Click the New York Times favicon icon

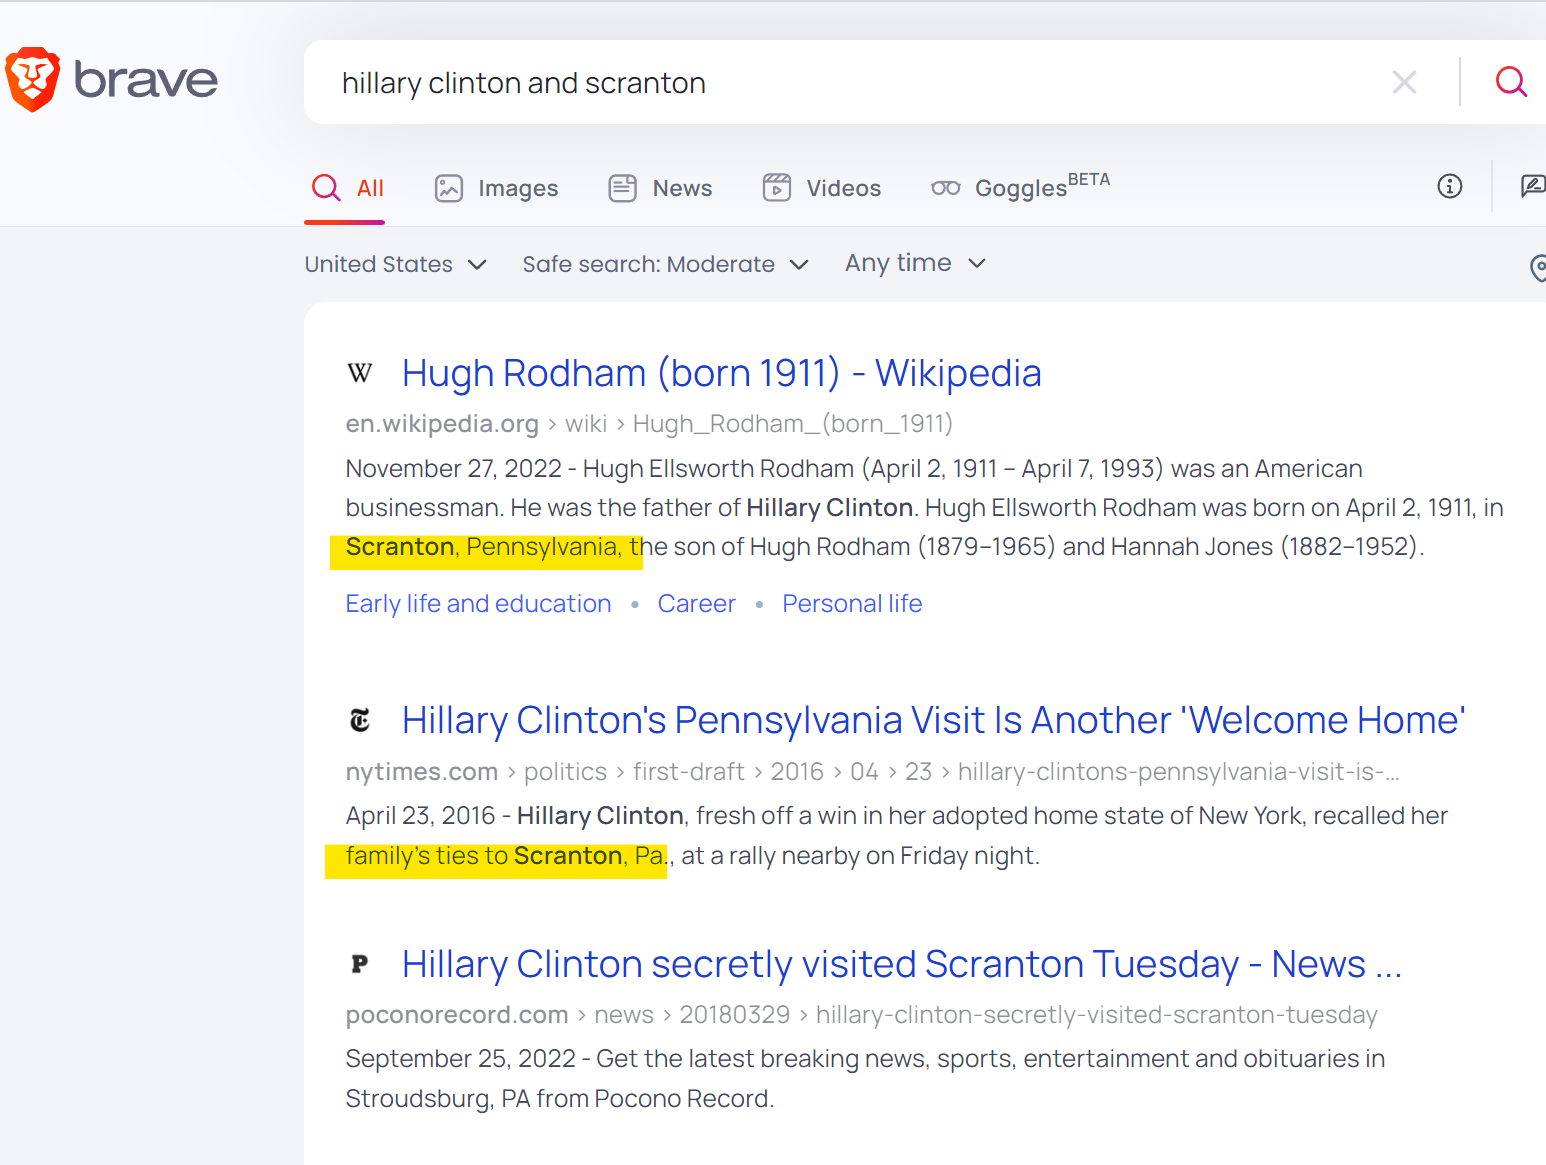point(360,720)
